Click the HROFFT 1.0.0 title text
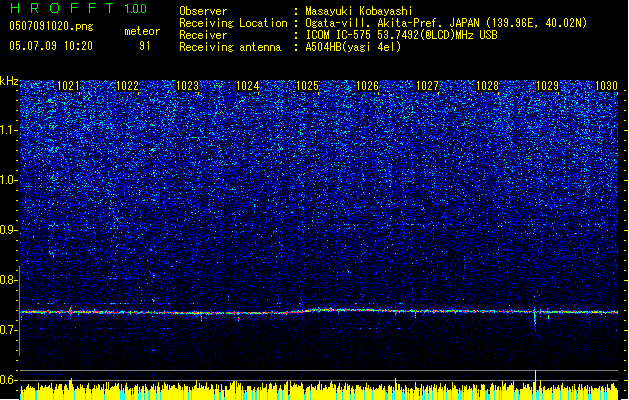 pyautogui.click(x=79, y=8)
